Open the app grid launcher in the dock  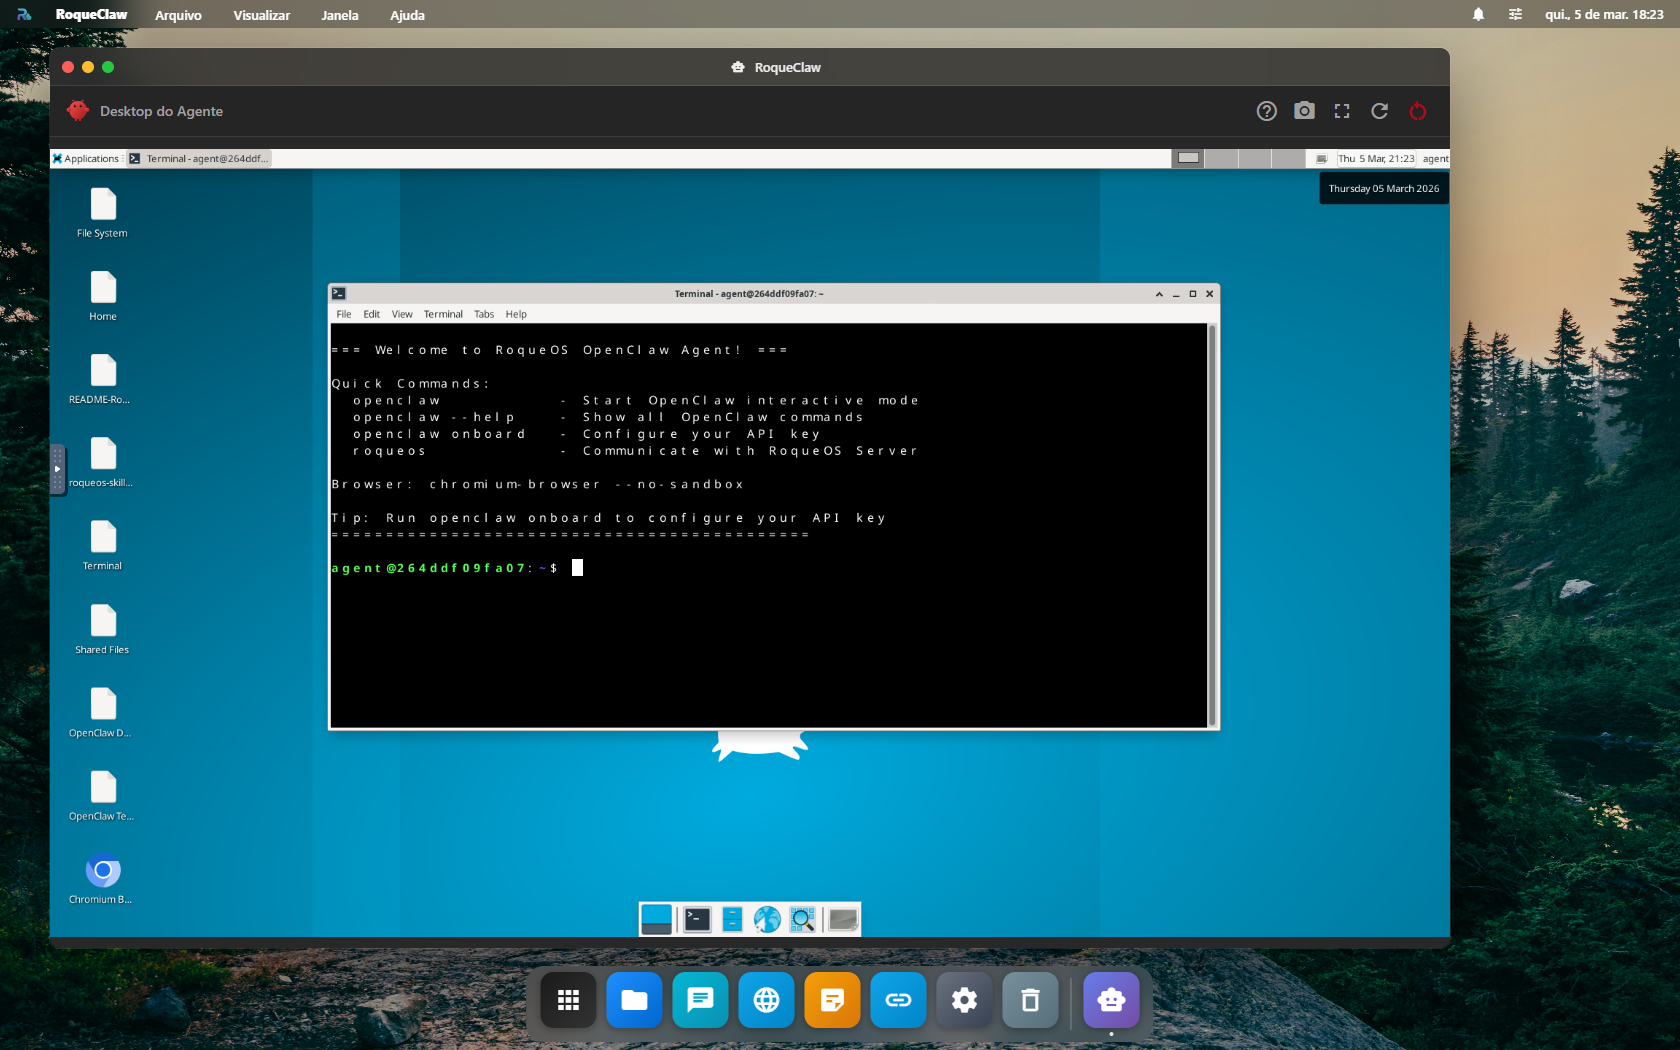coord(568,1000)
